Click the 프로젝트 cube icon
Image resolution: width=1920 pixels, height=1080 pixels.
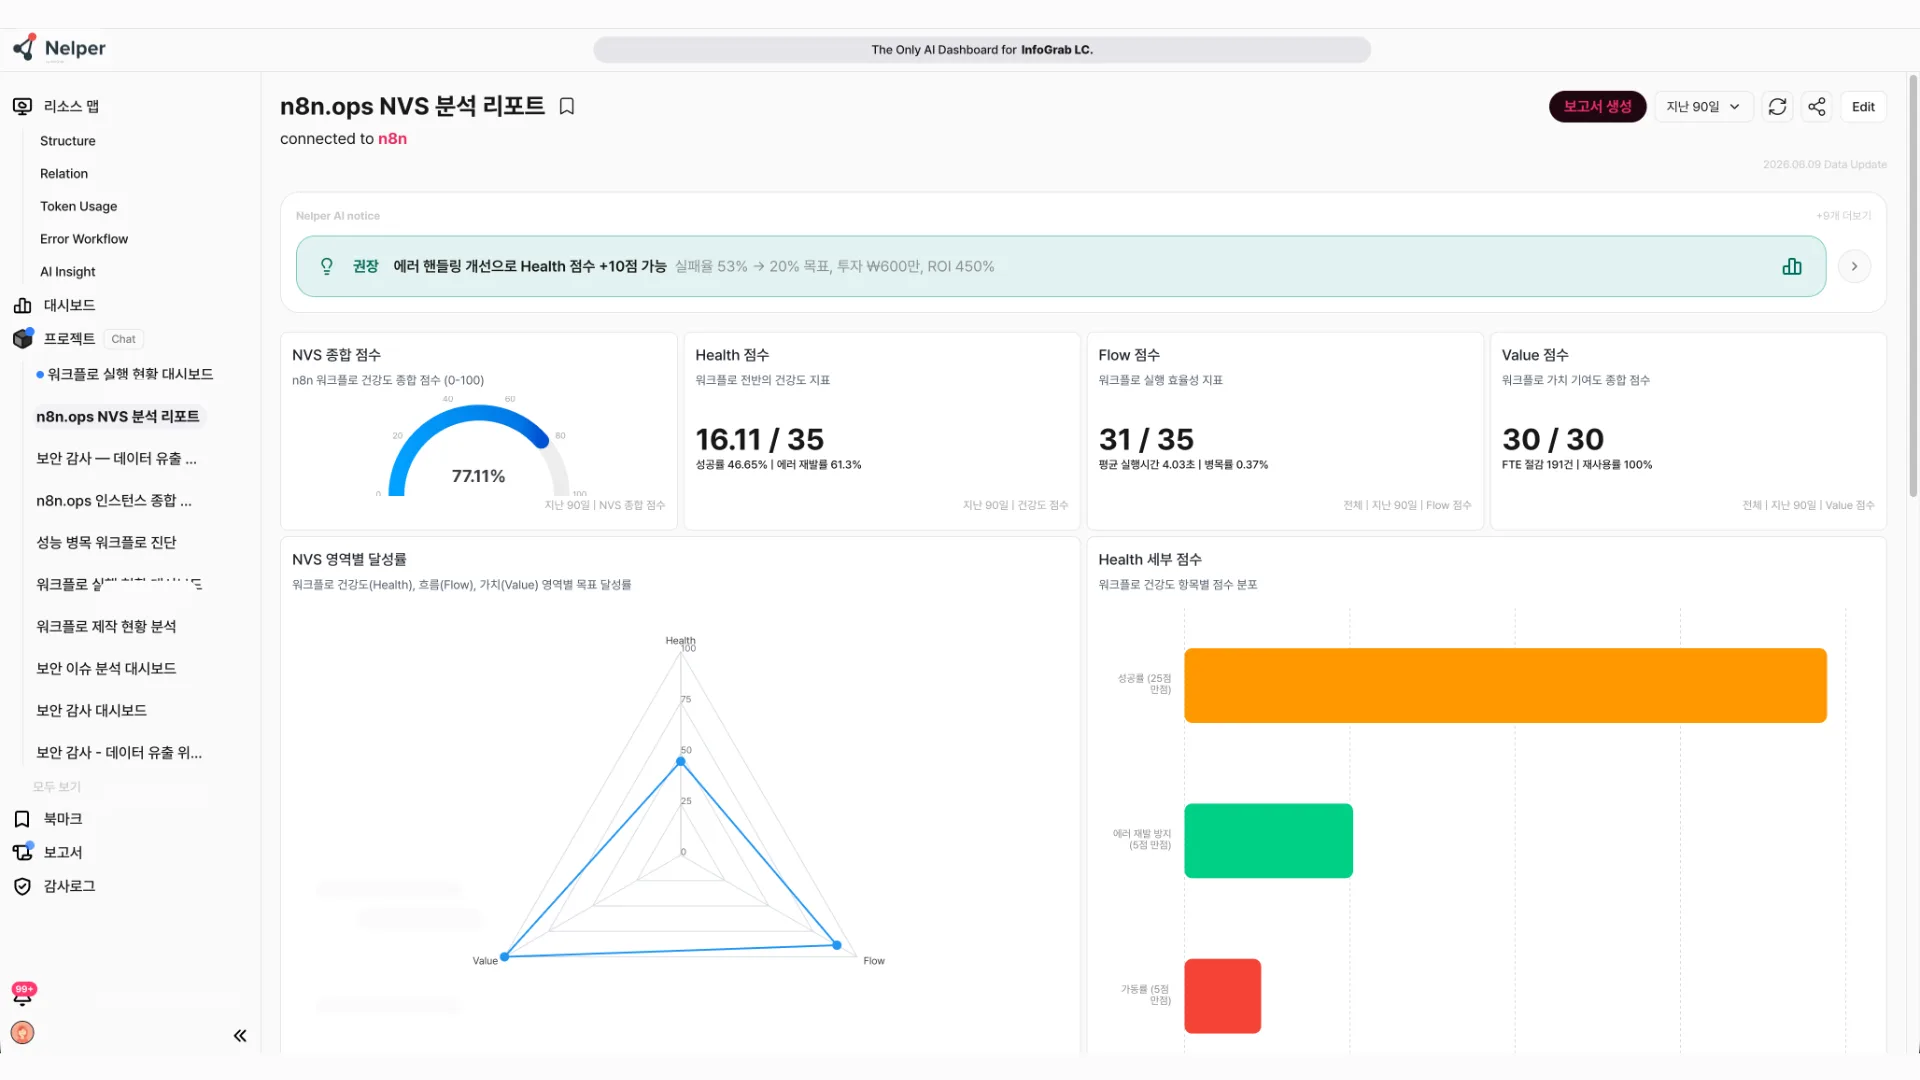(x=22, y=339)
